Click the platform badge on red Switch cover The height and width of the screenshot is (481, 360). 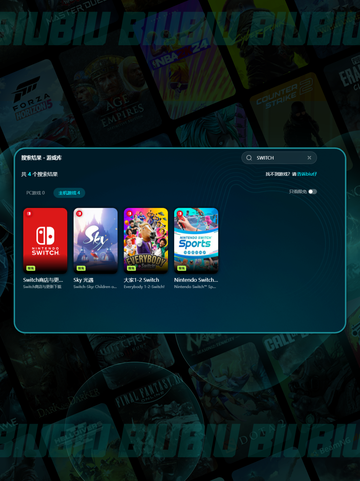pyautogui.click(x=29, y=213)
